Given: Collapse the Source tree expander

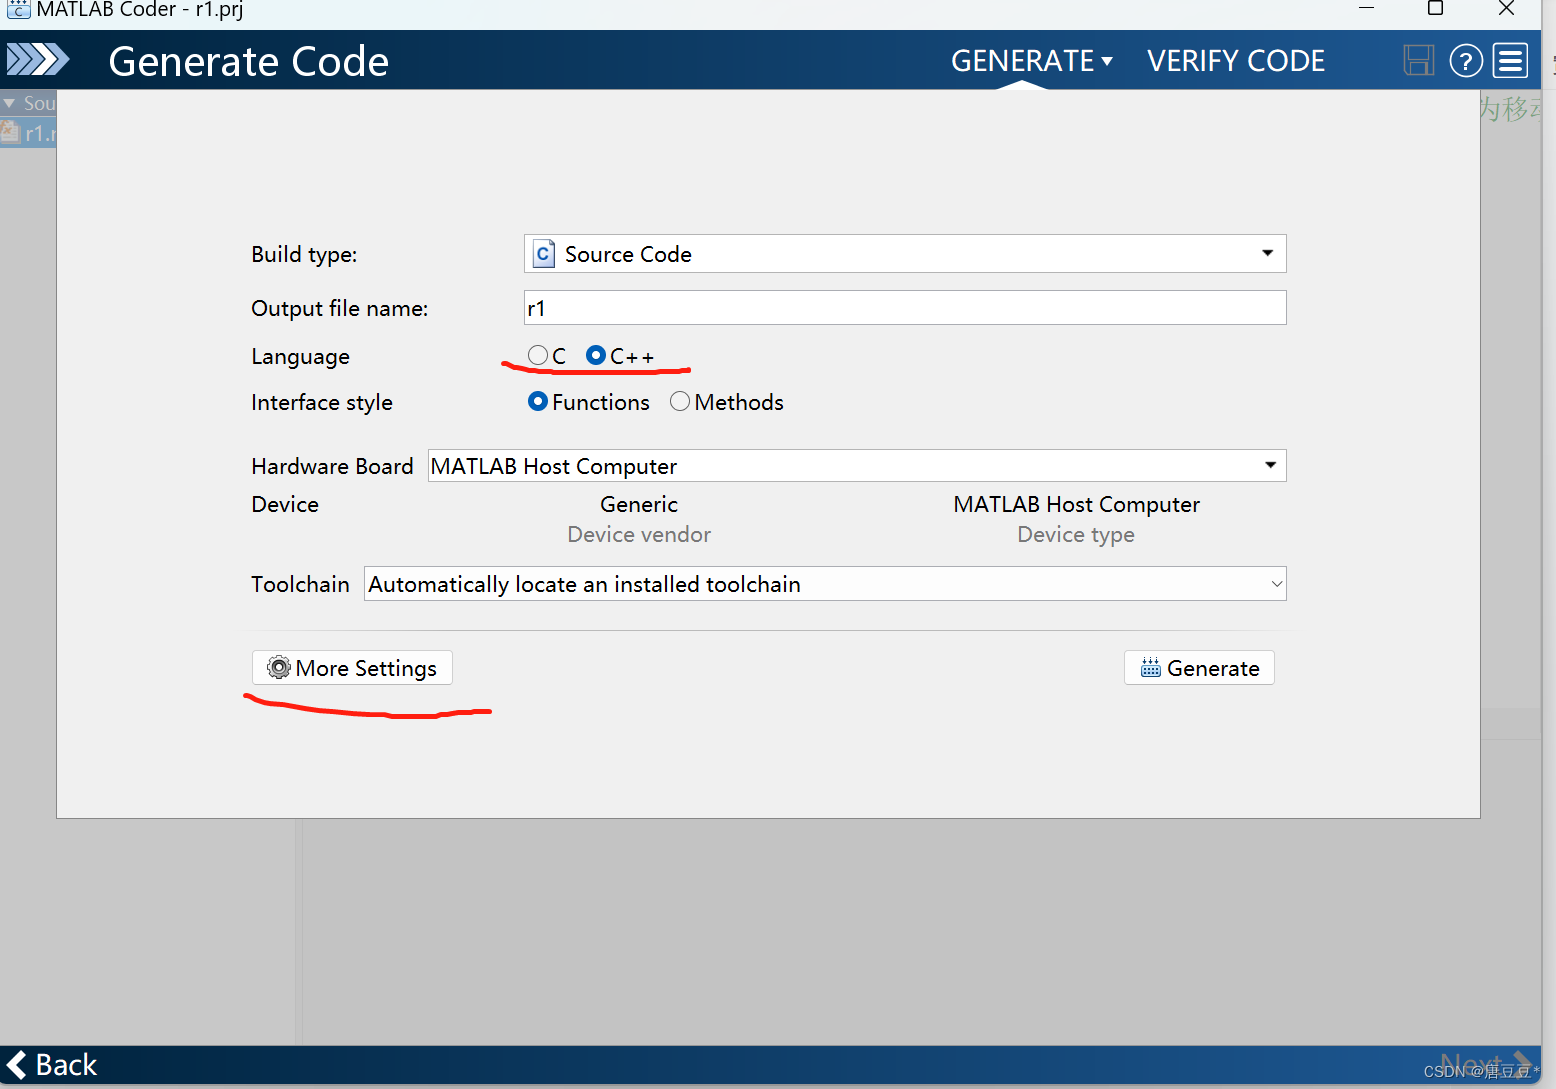Looking at the screenshot, I should 9,103.
